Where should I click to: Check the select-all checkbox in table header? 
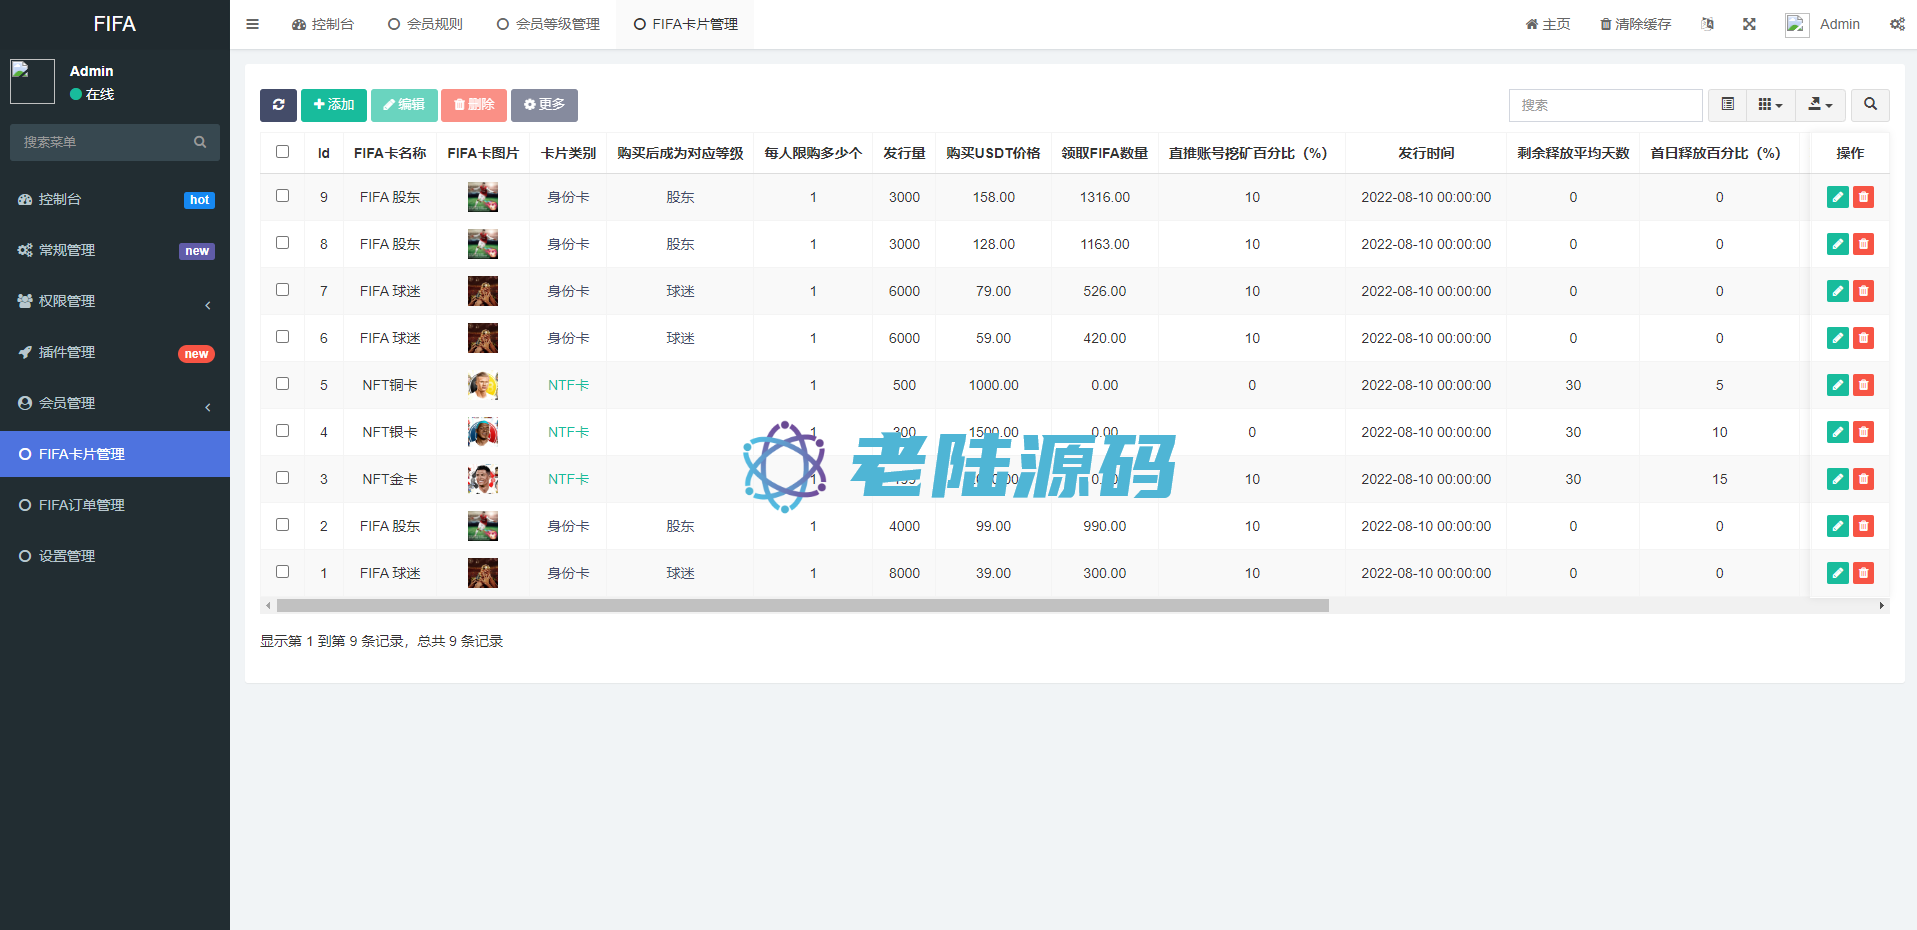point(283,152)
